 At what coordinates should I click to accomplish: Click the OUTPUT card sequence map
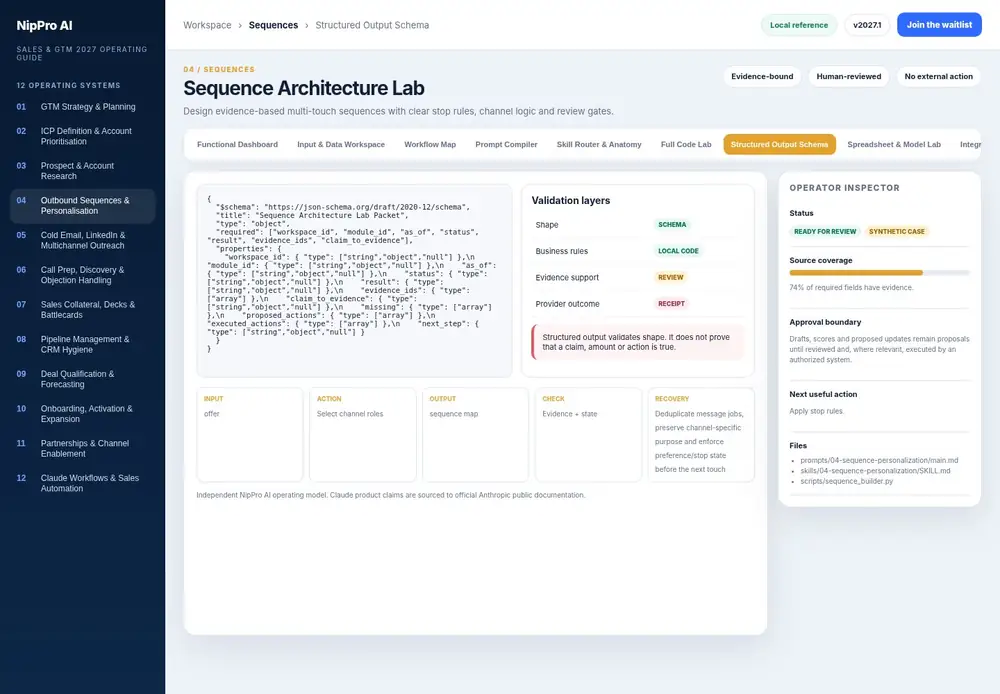point(475,435)
